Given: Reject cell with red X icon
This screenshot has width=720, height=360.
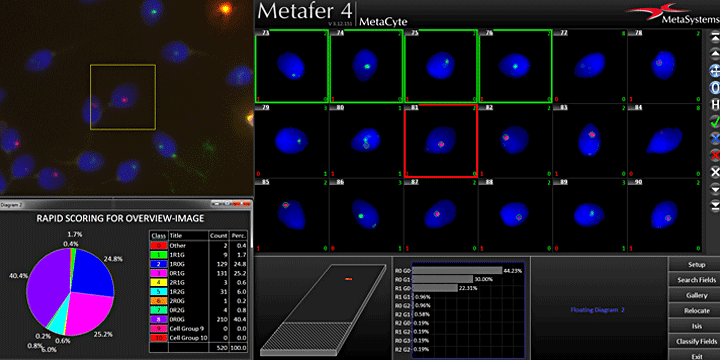Looking at the screenshot, I should tap(714, 155).
